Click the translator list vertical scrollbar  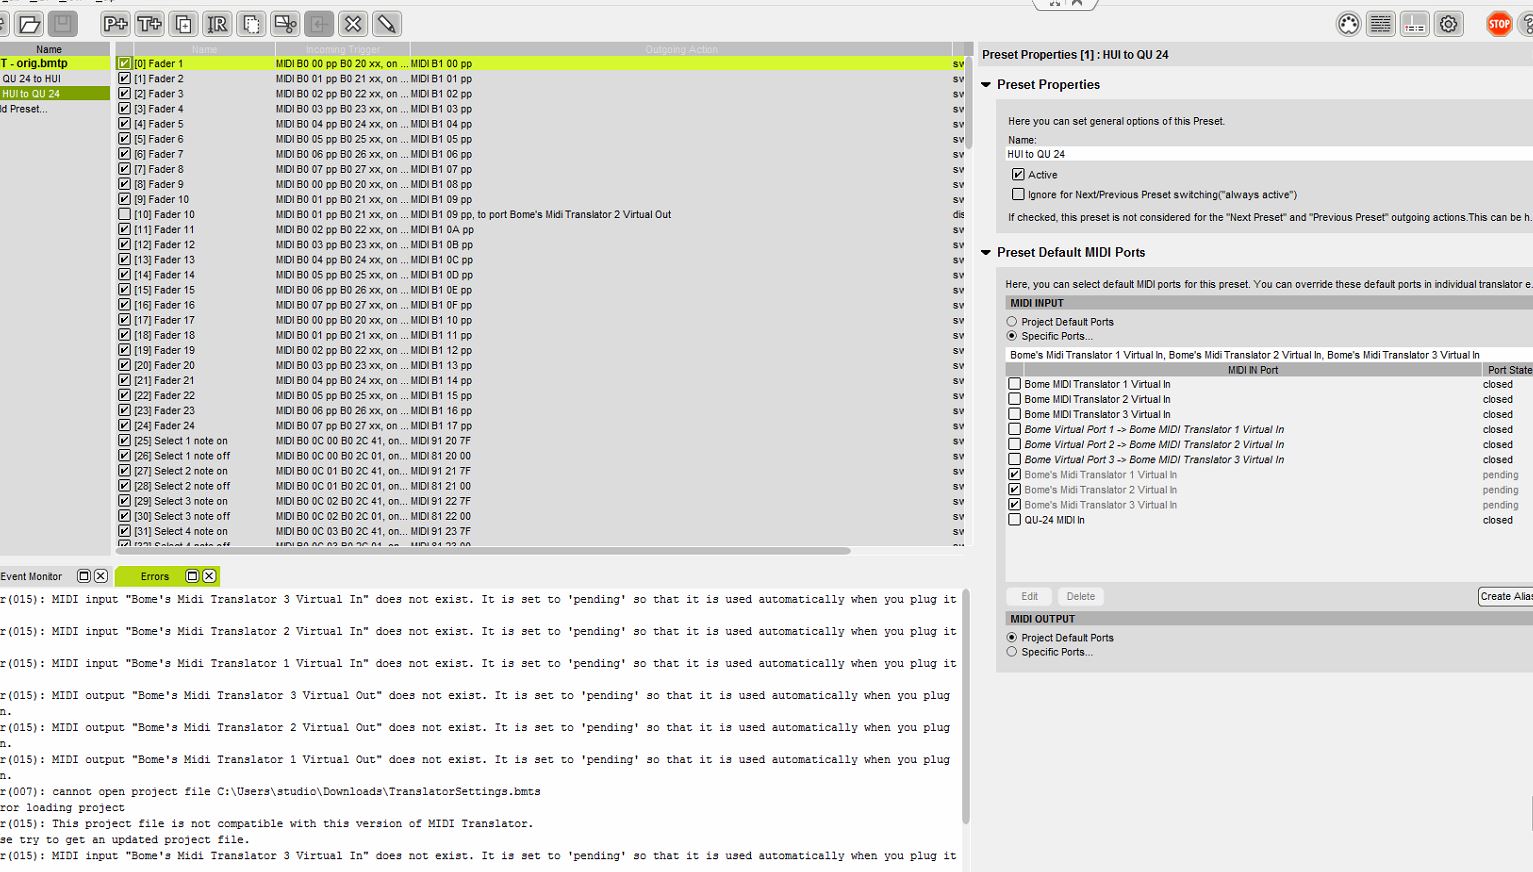(968, 103)
